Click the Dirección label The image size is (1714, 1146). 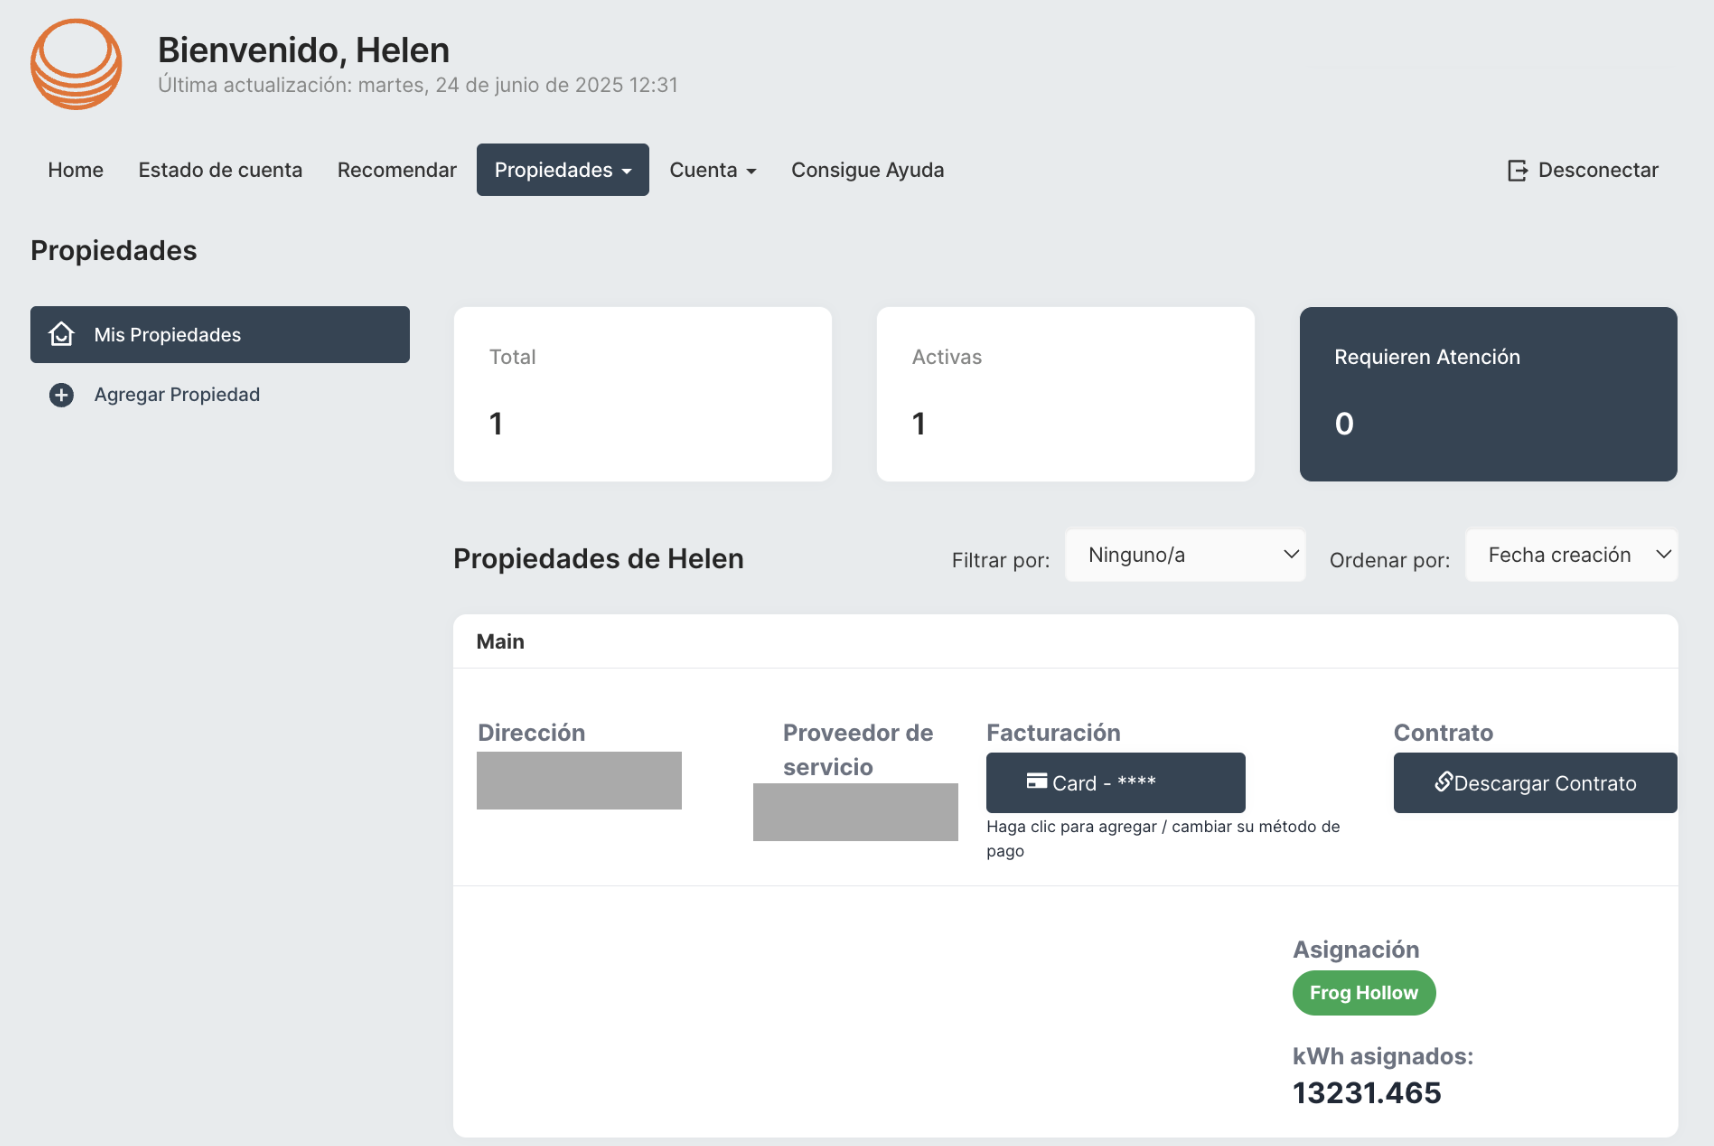(x=532, y=733)
